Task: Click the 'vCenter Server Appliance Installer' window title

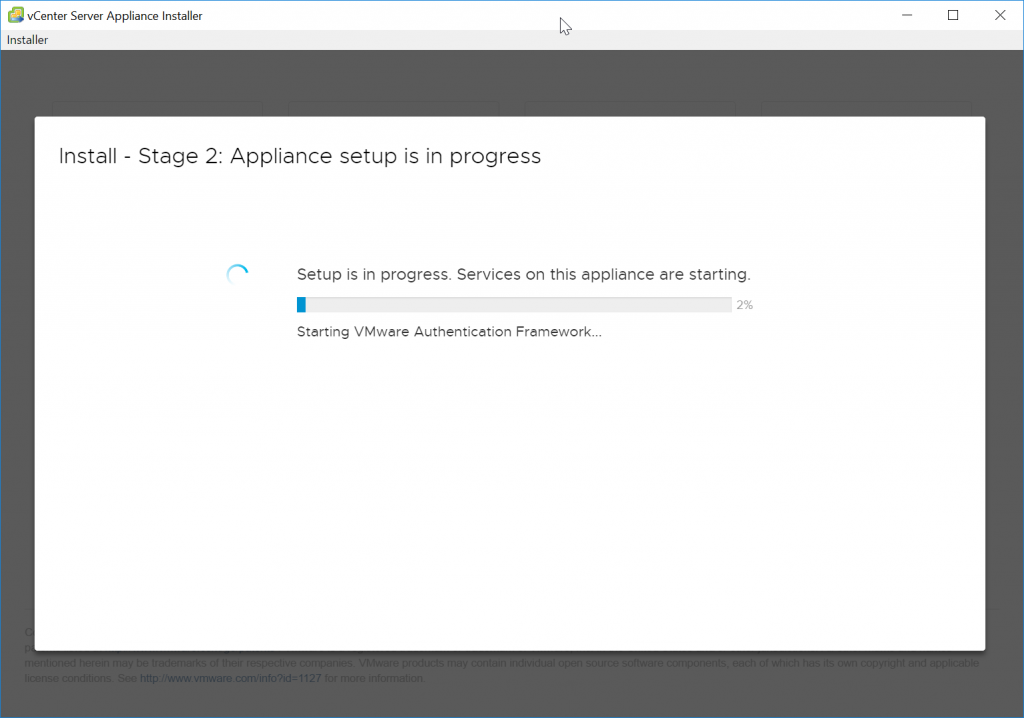Action: pyautogui.click(x=115, y=16)
